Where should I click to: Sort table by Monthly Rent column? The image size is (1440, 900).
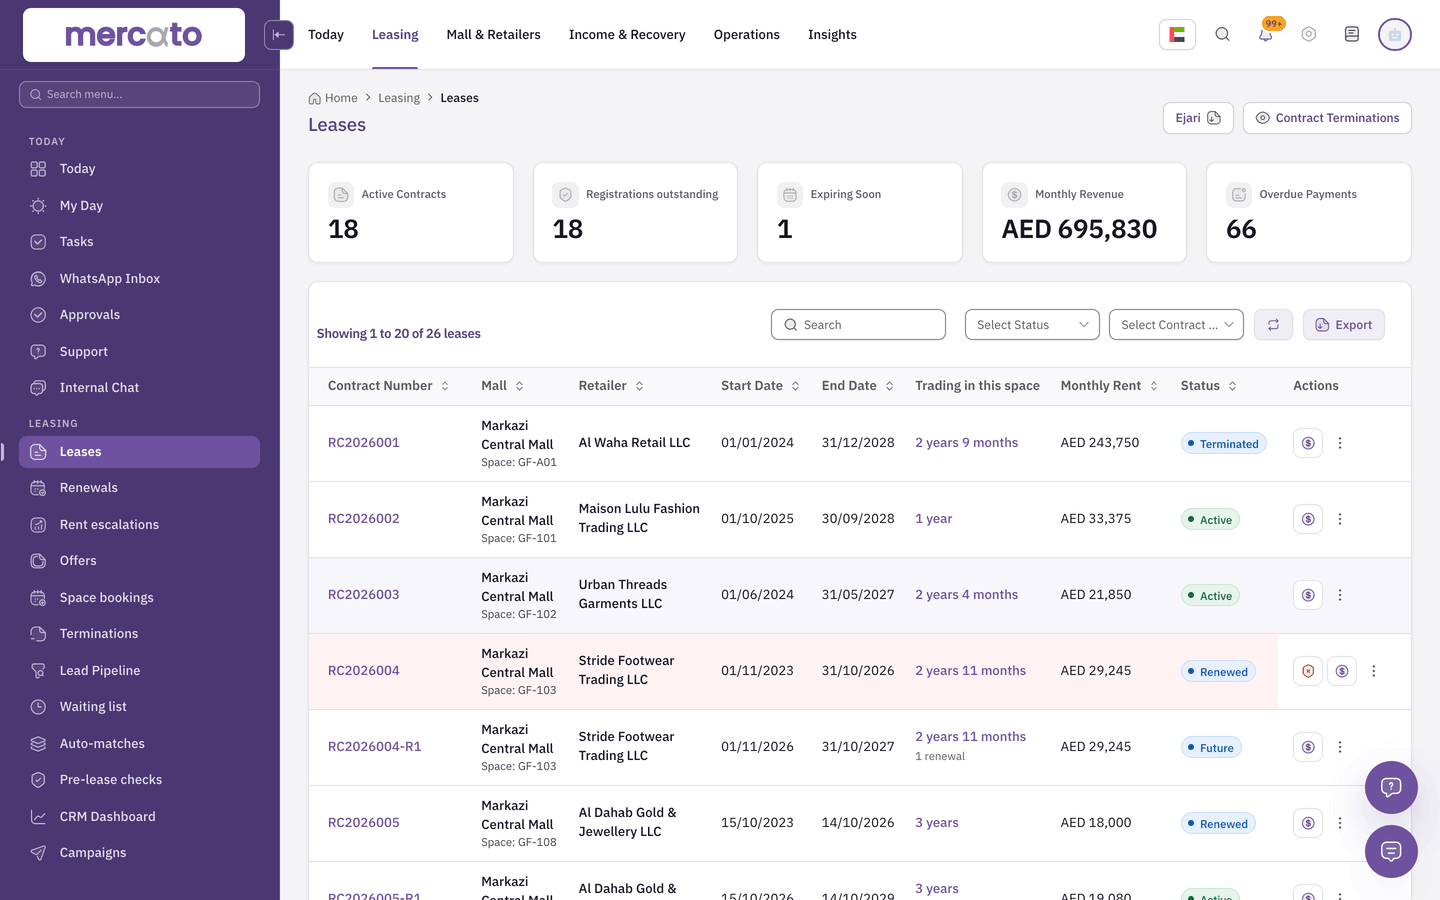click(x=1109, y=386)
